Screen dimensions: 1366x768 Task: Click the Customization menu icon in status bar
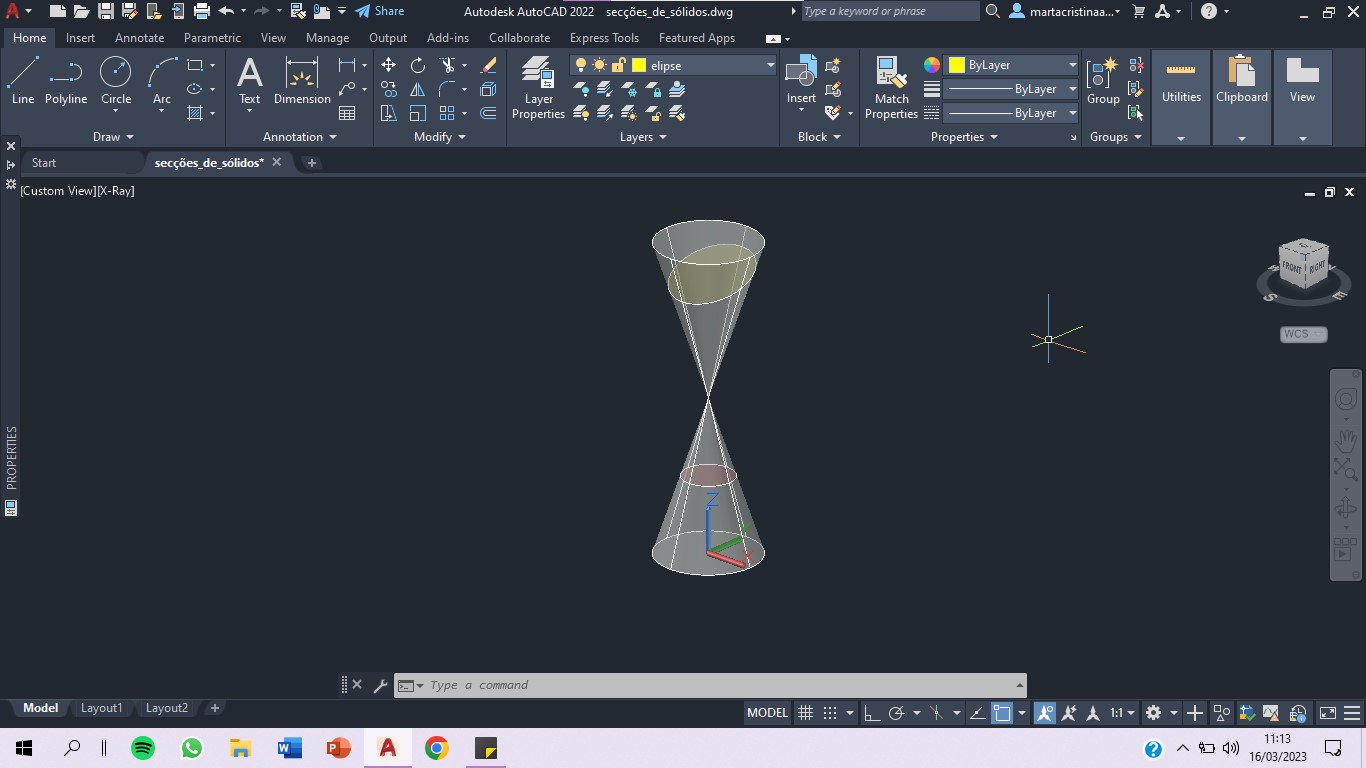click(x=1352, y=713)
